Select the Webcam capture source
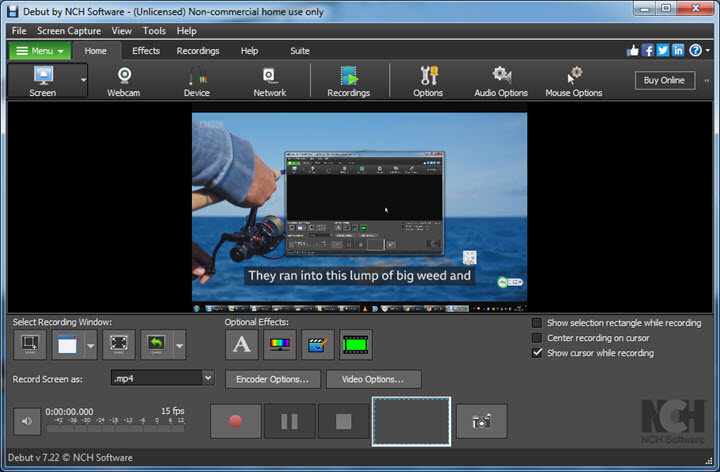 pyautogui.click(x=125, y=80)
